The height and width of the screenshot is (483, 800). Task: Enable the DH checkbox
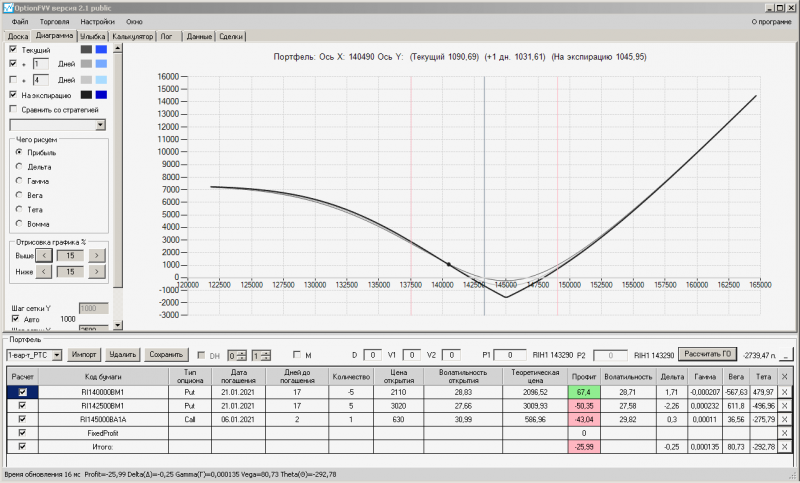[x=201, y=355]
